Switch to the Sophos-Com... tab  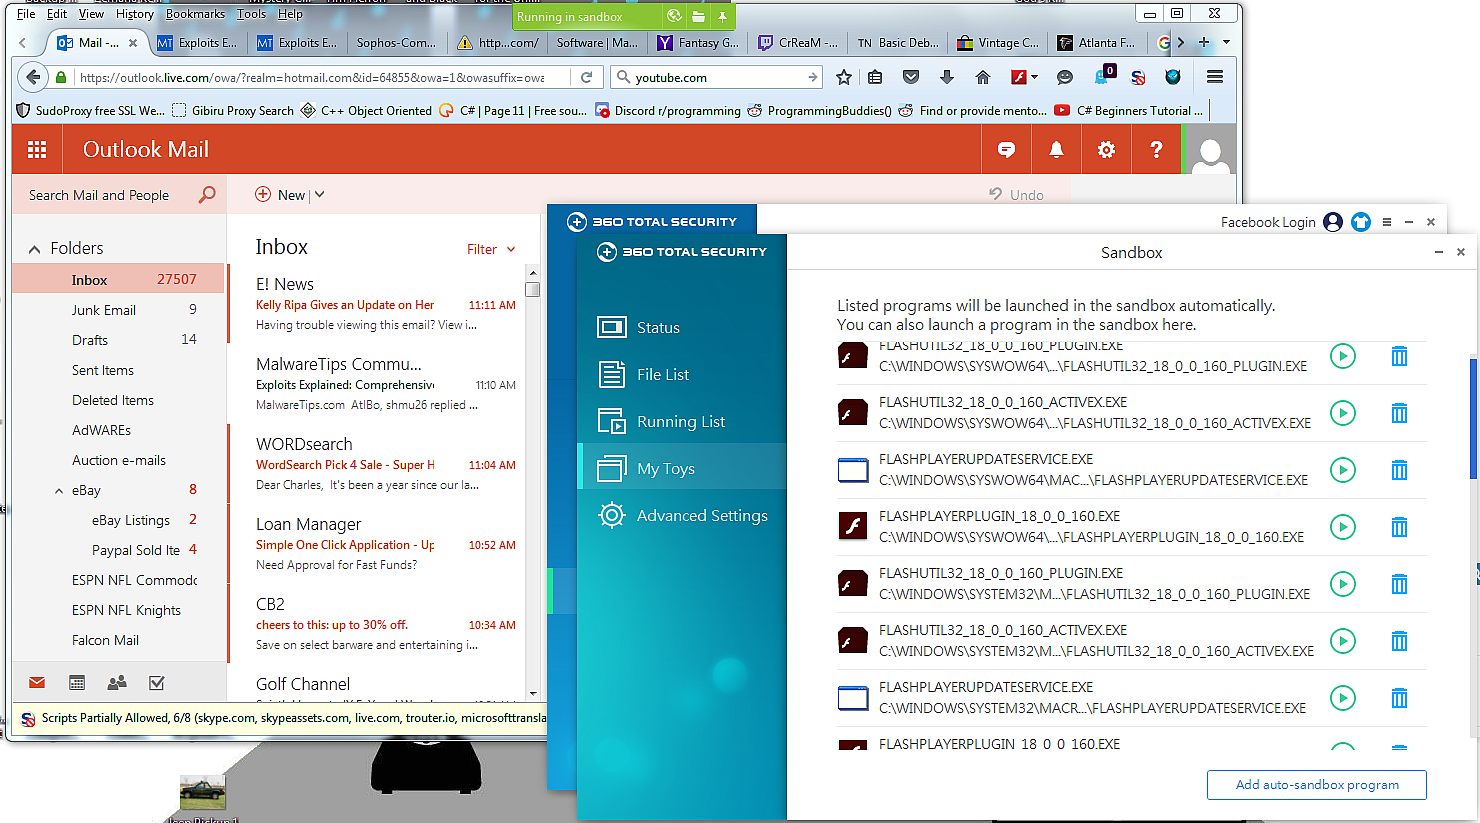tap(396, 42)
